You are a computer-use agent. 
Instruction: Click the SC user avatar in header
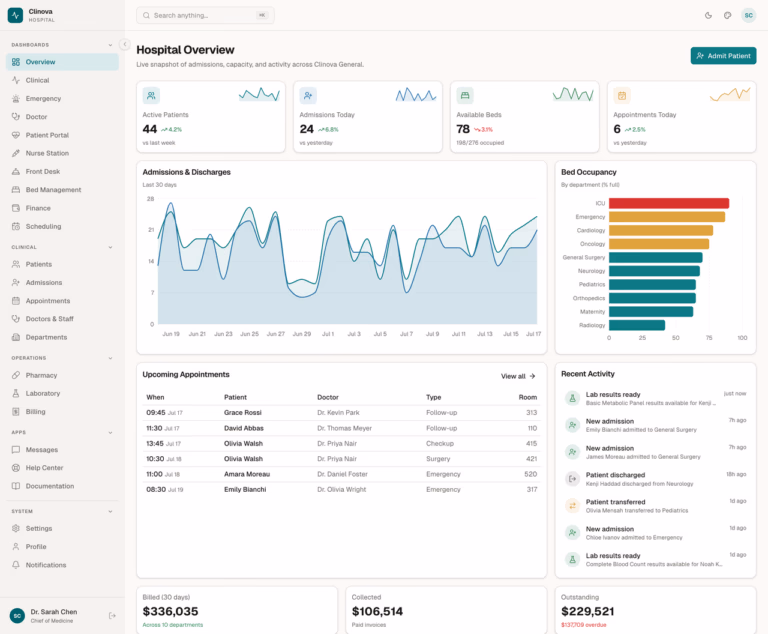(x=748, y=15)
